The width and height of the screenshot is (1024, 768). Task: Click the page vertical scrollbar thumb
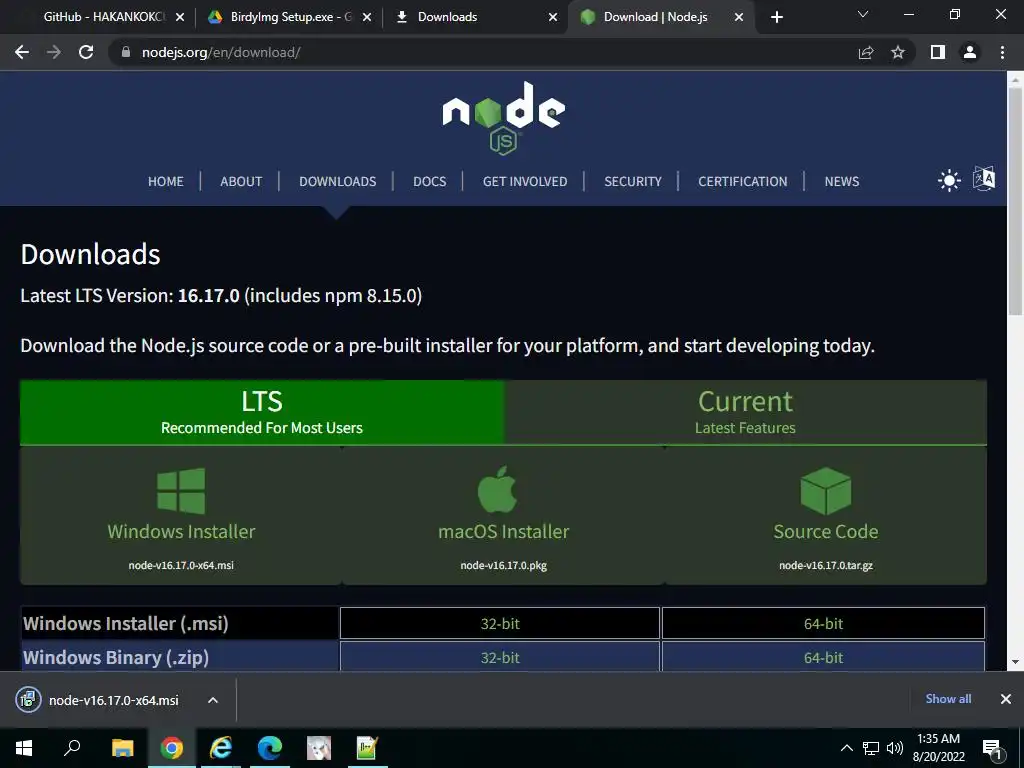[x=1015, y=202]
